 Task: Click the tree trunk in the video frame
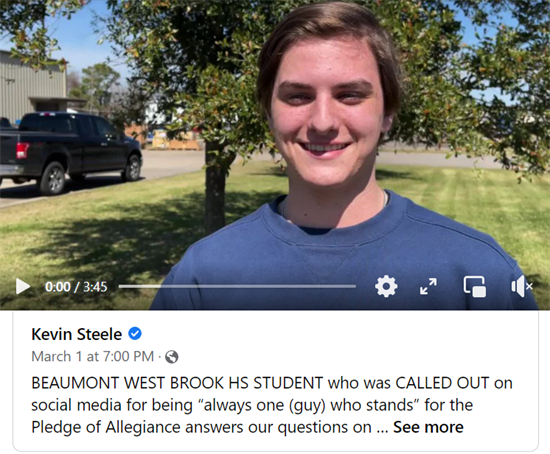coord(215,186)
